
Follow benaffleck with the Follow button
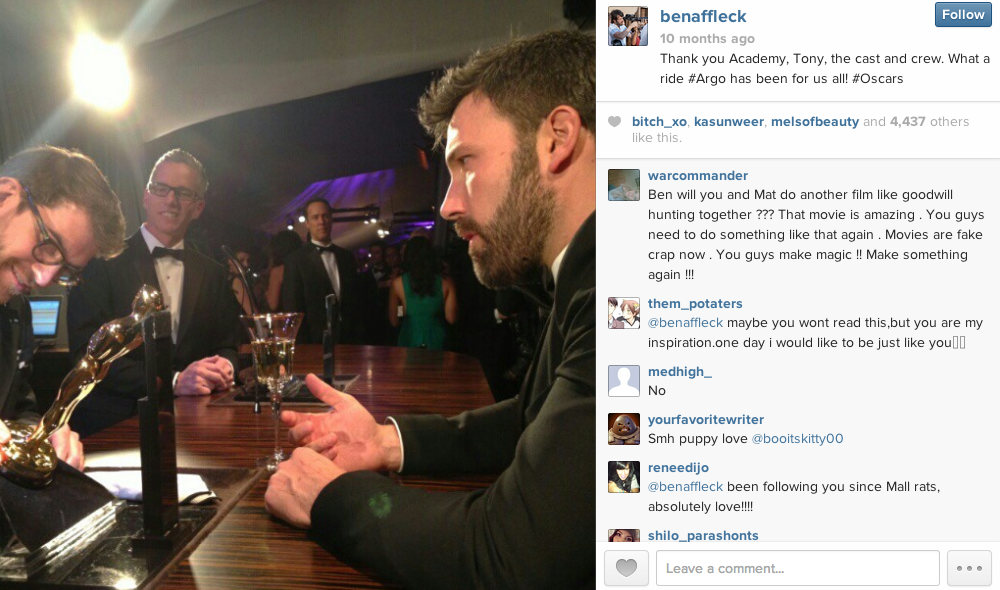click(963, 15)
